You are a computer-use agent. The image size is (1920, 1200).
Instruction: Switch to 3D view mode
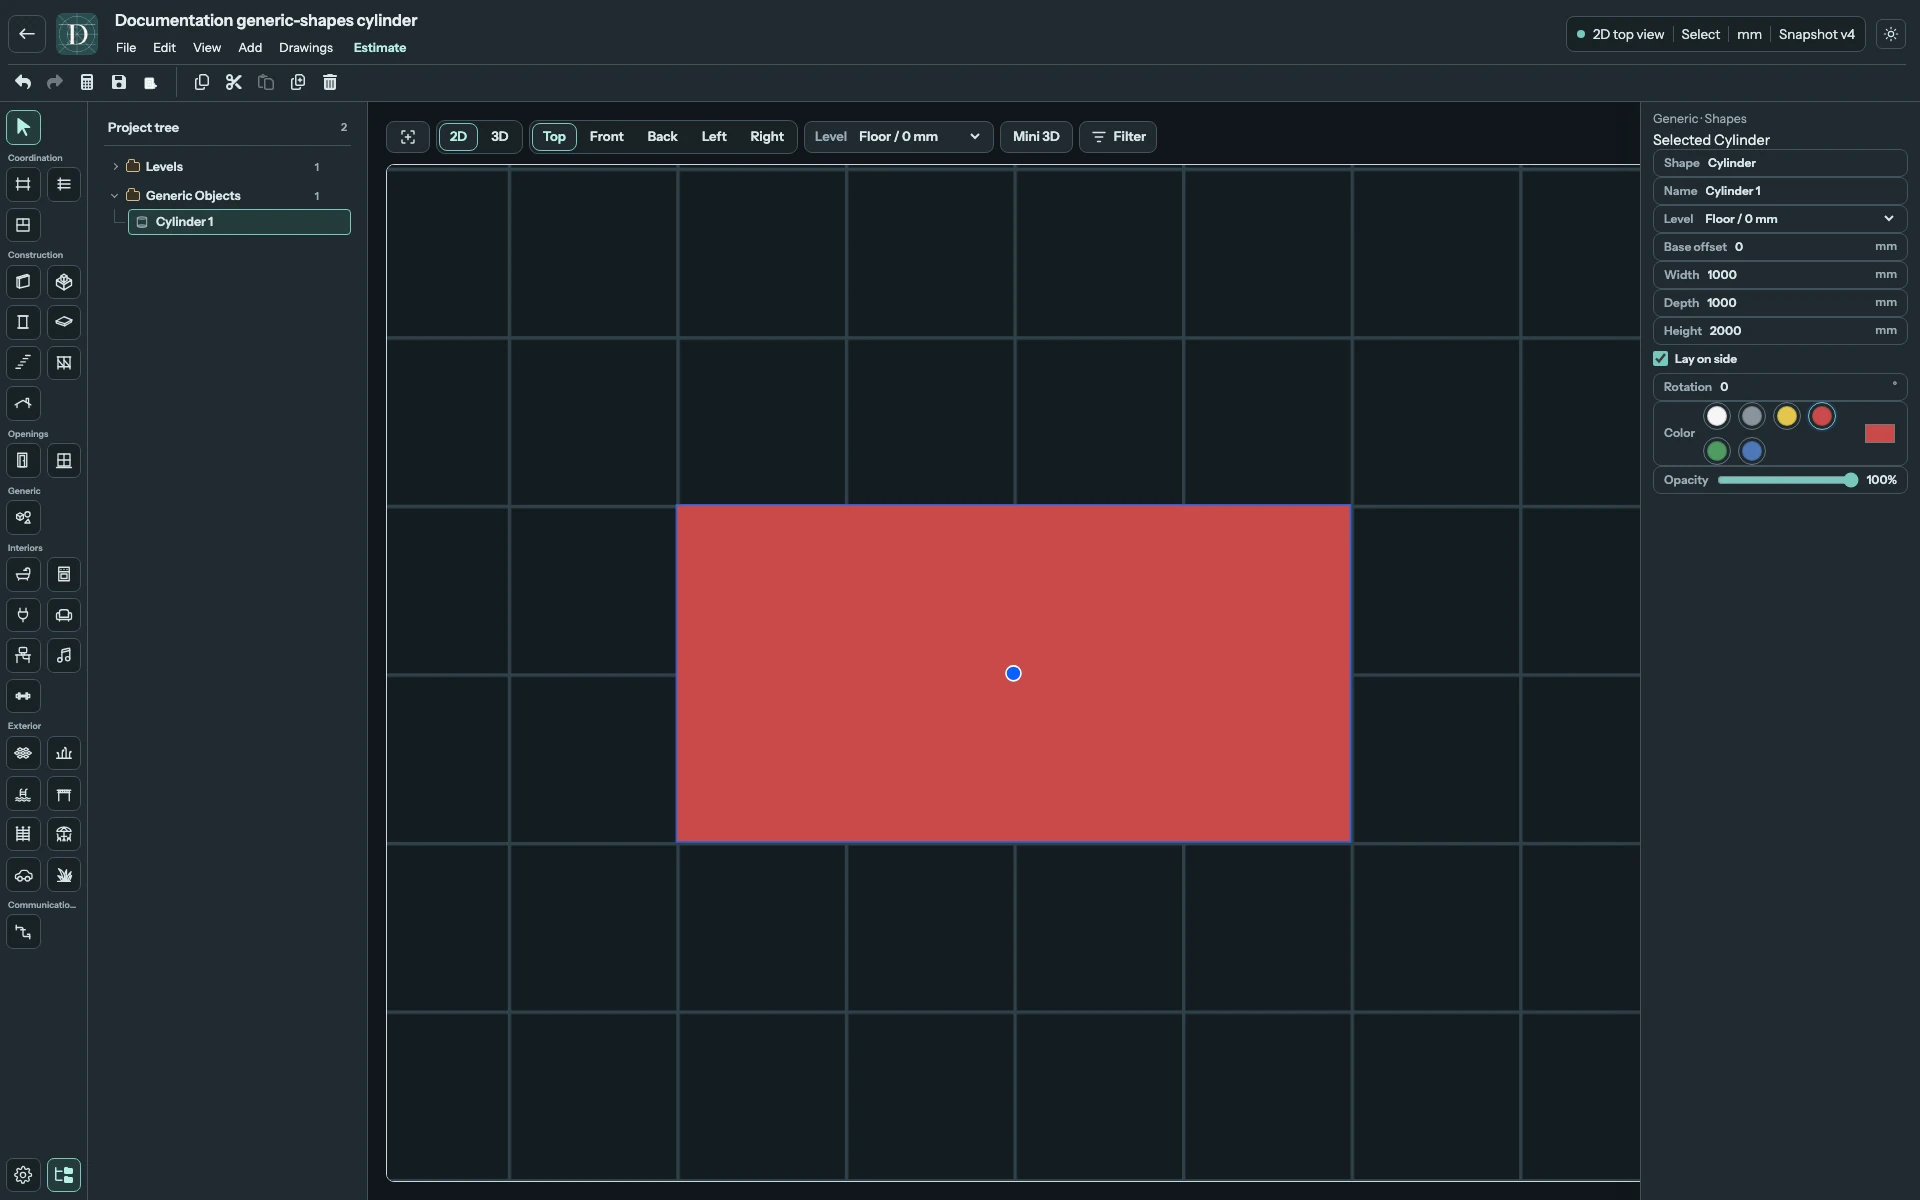(500, 137)
